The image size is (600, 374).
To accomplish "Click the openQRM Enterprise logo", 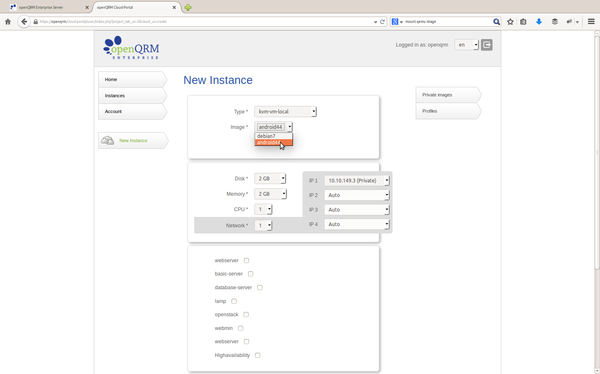I will point(131,47).
